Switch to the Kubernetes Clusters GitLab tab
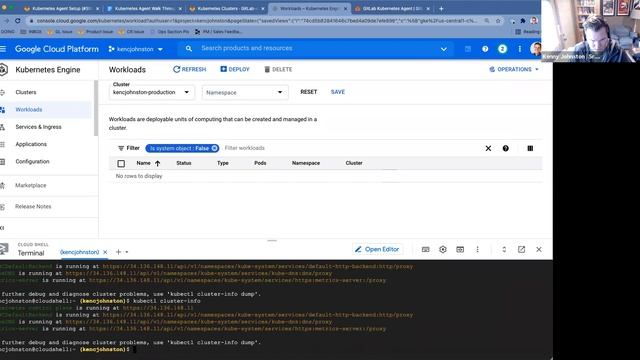640x360 pixels. click(227, 8)
